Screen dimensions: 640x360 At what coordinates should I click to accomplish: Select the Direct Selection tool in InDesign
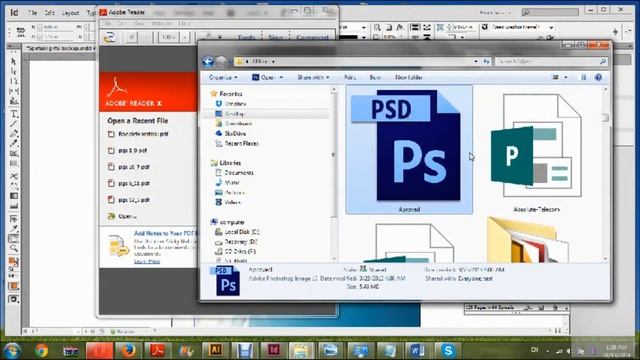[13, 71]
